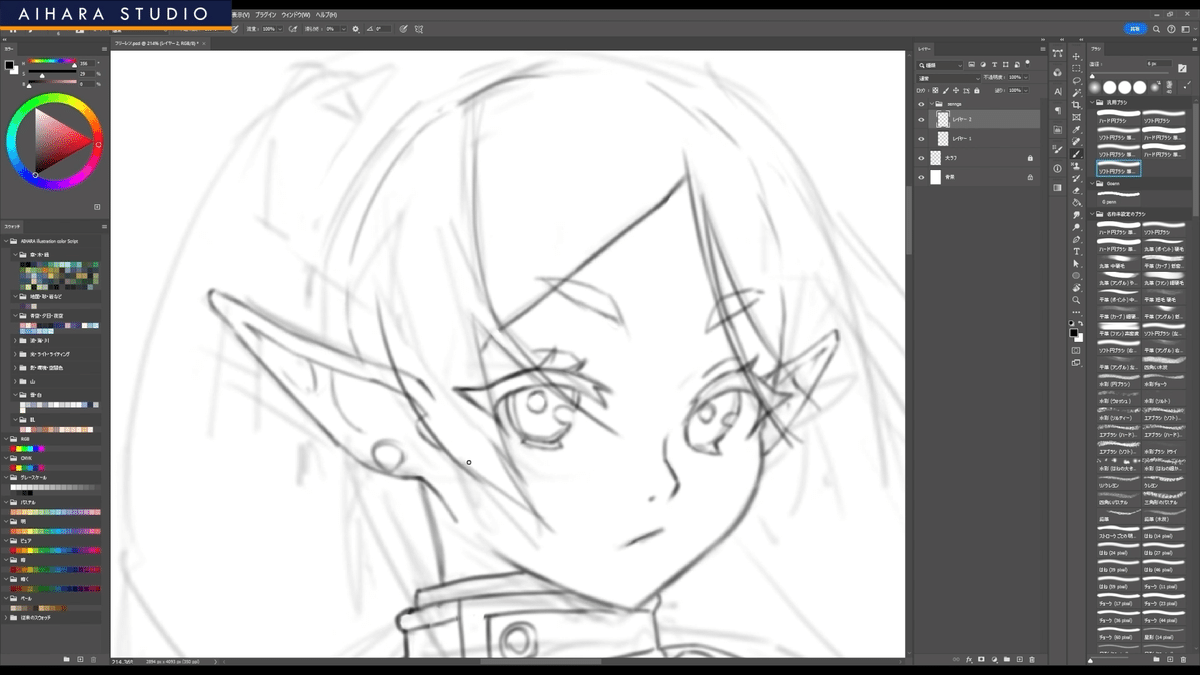The image size is (1200, 675).
Task: Click the blue 共有 share button
Action: click(x=1135, y=29)
